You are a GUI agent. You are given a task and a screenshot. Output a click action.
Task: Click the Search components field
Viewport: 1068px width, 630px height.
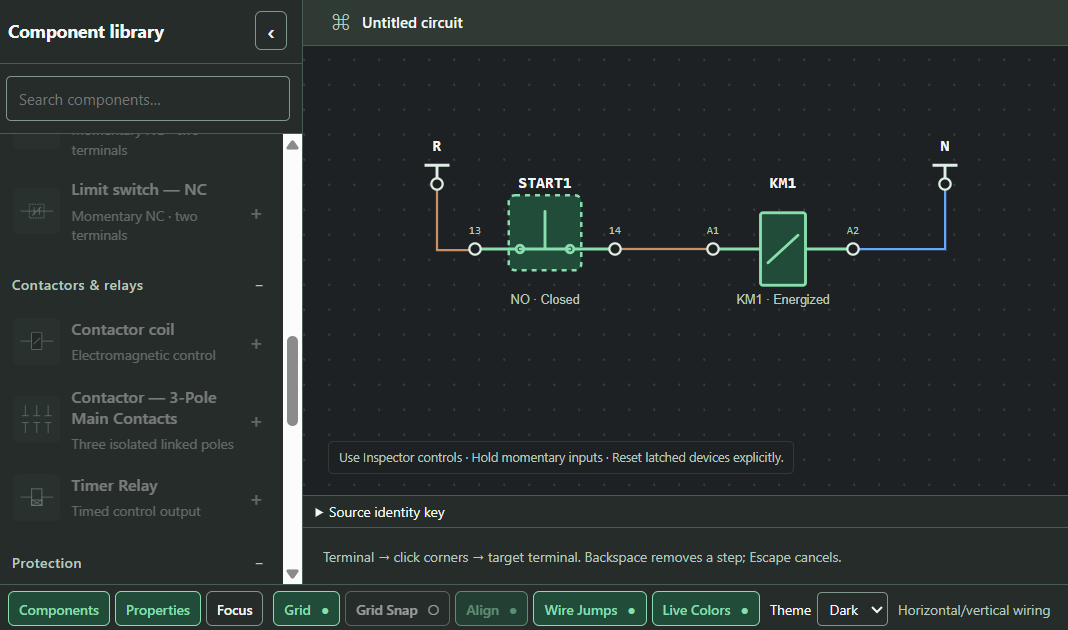[148, 99]
